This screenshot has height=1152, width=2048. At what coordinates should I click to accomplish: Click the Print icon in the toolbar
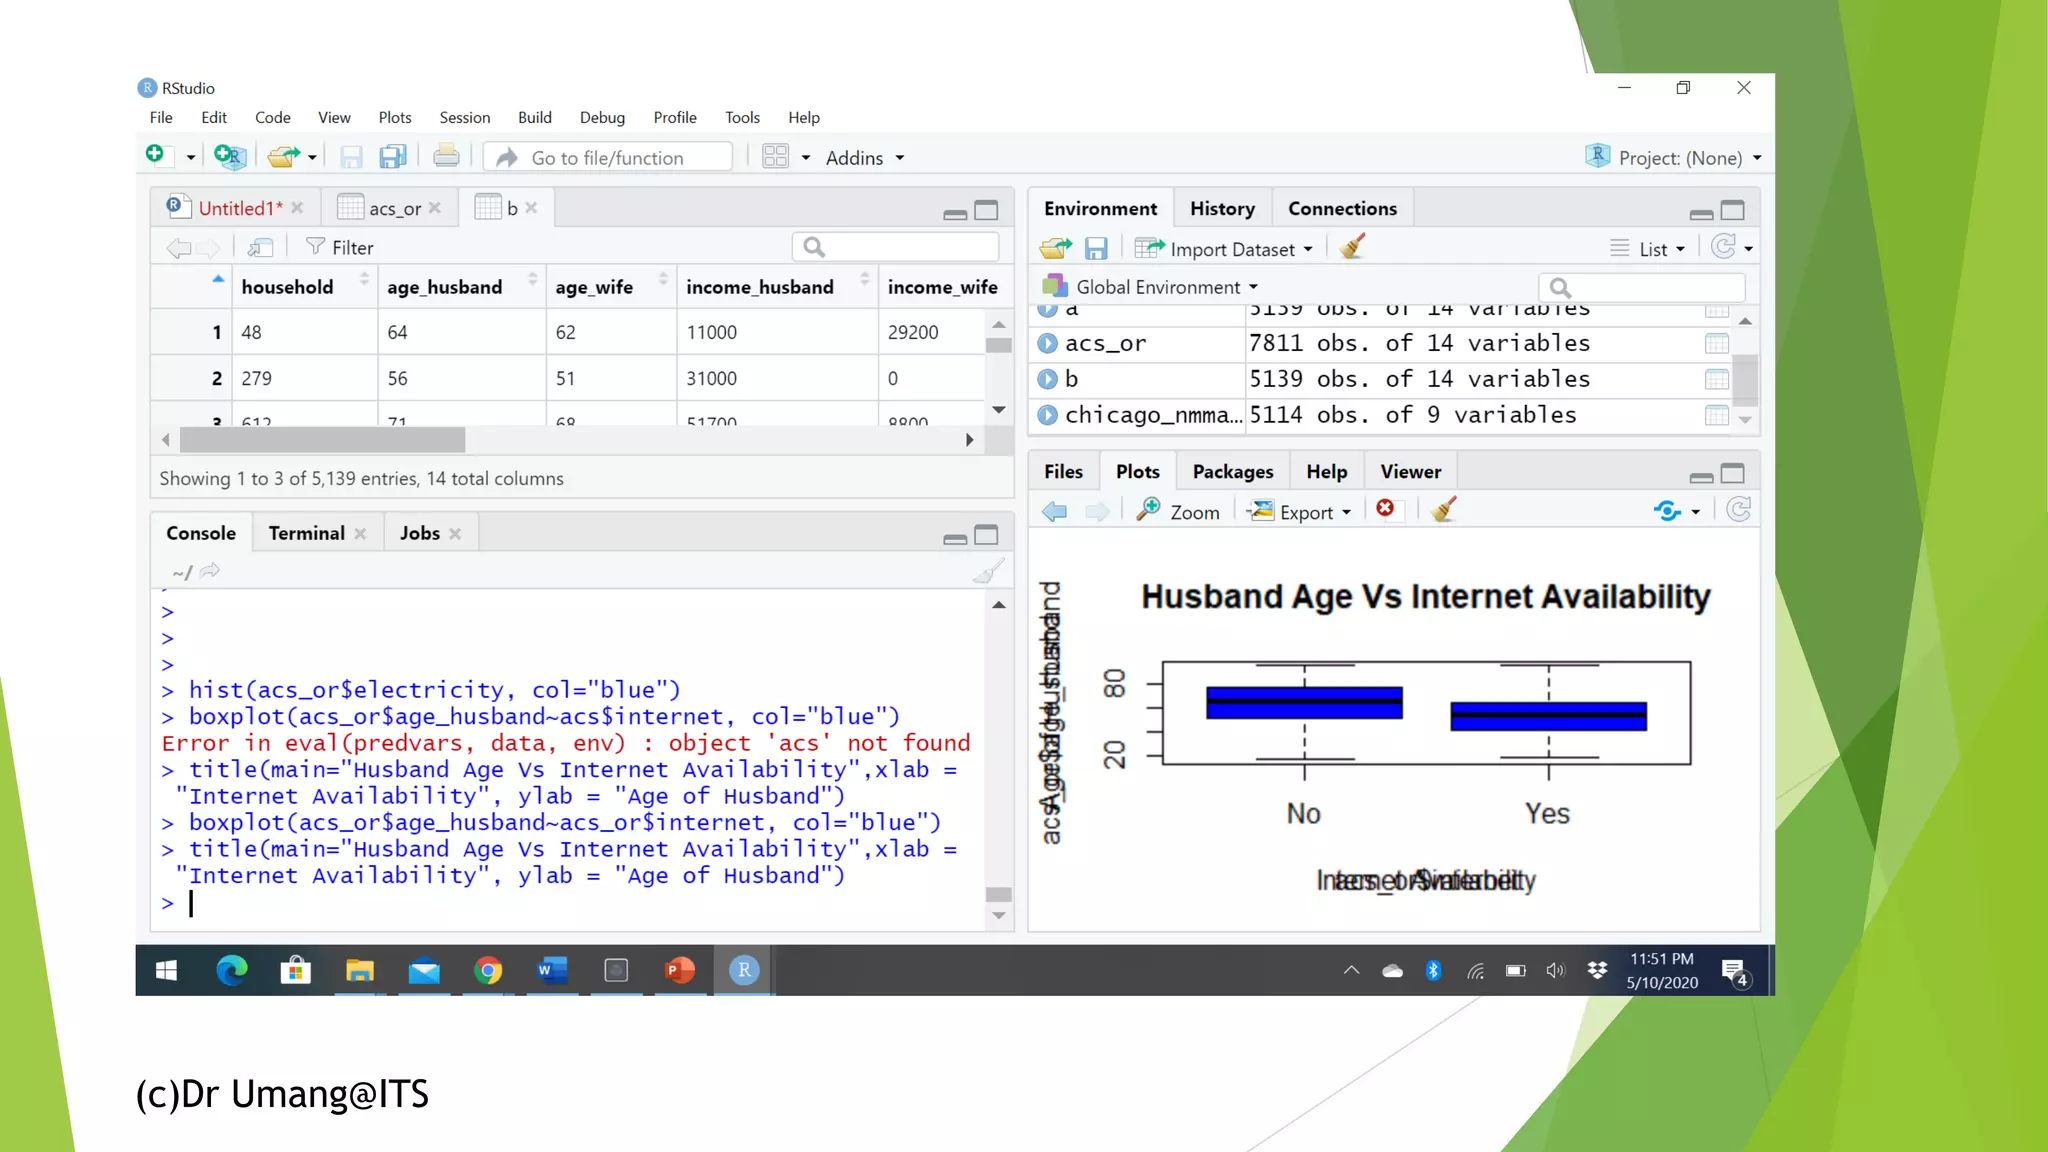pyautogui.click(x=446, y=156)
